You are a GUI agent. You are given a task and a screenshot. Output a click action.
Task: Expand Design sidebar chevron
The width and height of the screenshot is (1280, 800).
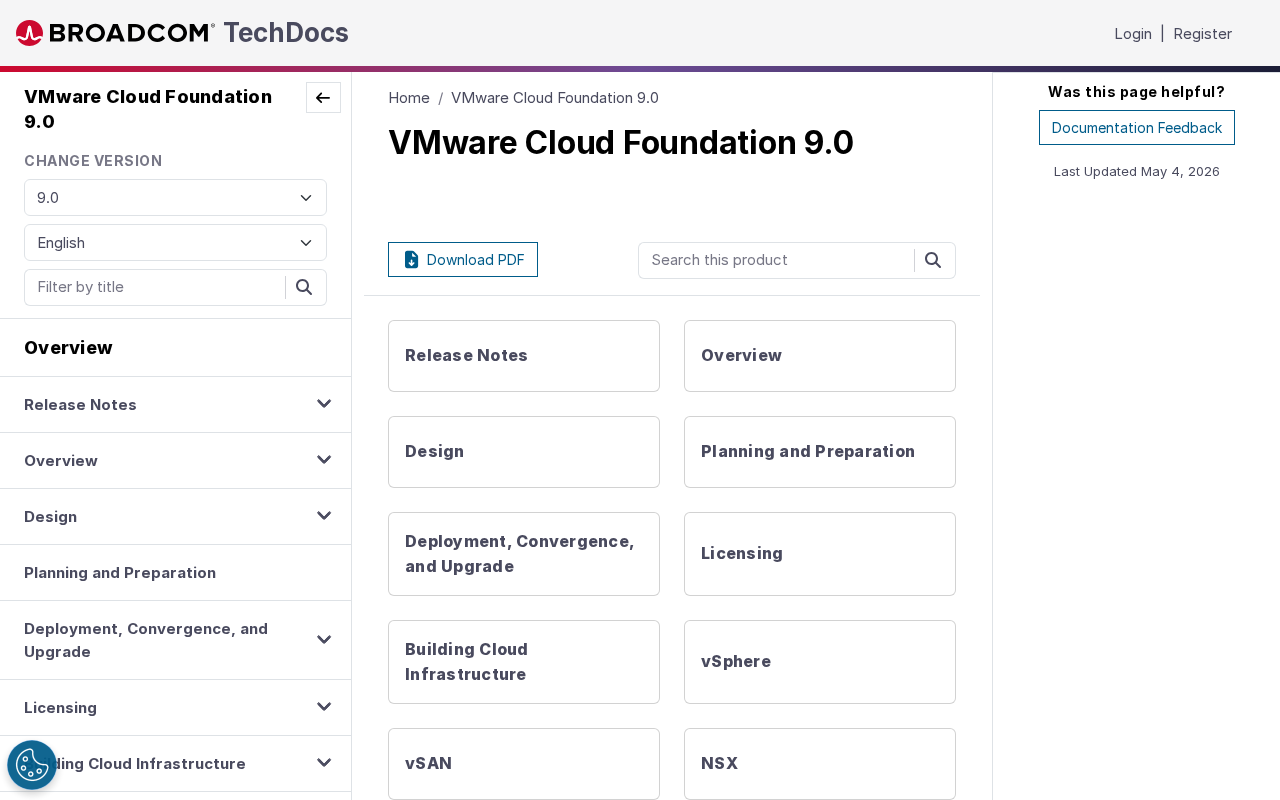[x=324, y=516]
